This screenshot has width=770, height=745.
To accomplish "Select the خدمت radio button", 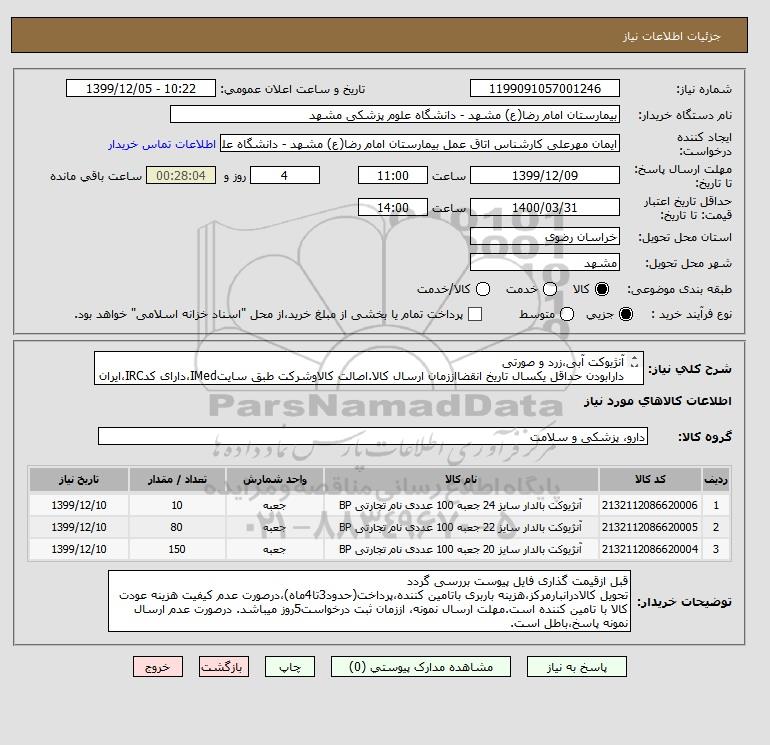I will pyautogui.click(x=550, y=289).
